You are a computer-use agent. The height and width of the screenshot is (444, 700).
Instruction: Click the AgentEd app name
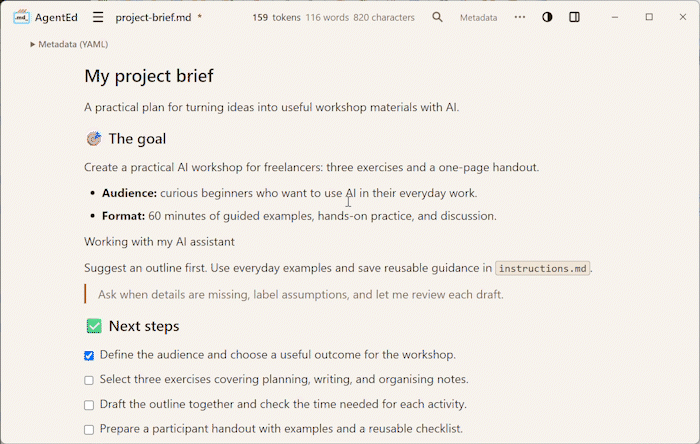(56, 17)
